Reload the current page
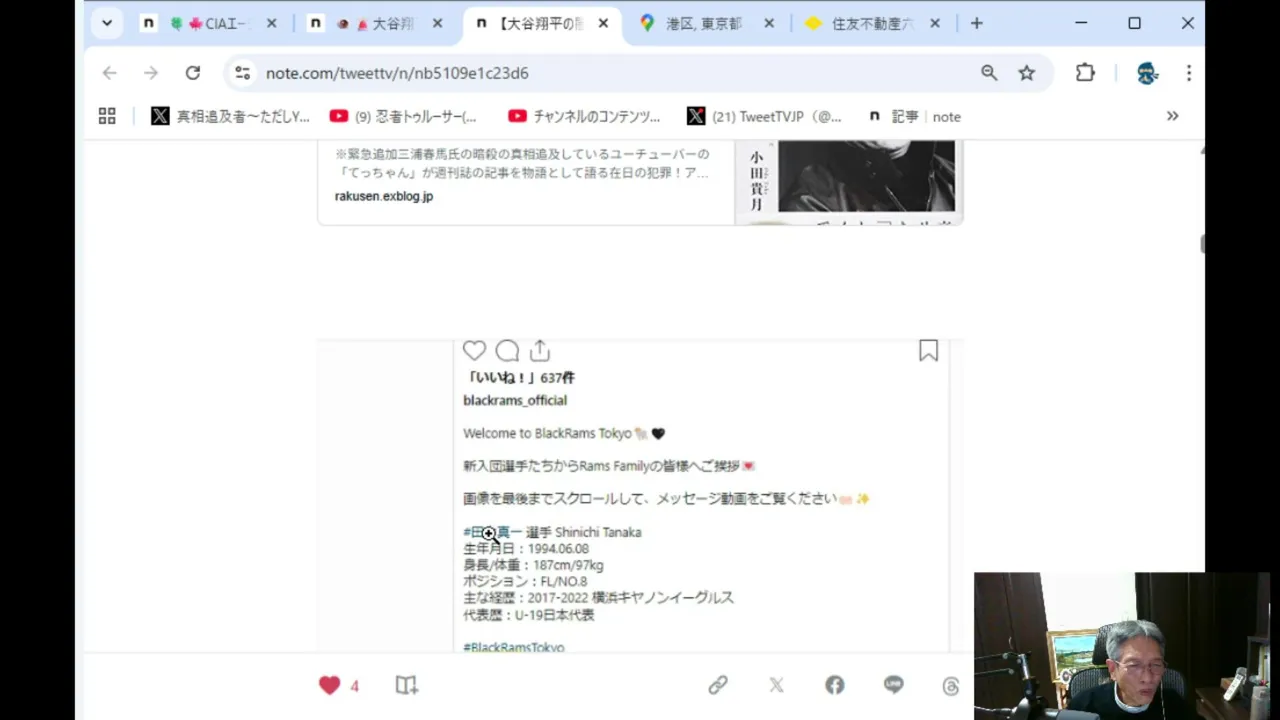Viewport: 1280px width, 720px height. coord(193,73)
